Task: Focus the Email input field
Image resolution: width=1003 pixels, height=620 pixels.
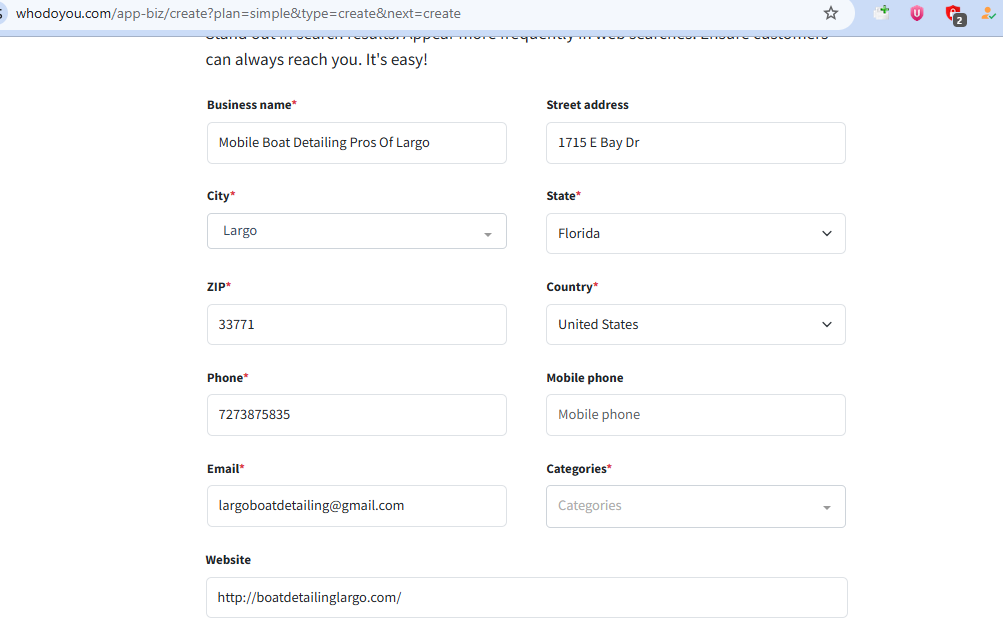Action: (x=356, y=506)
